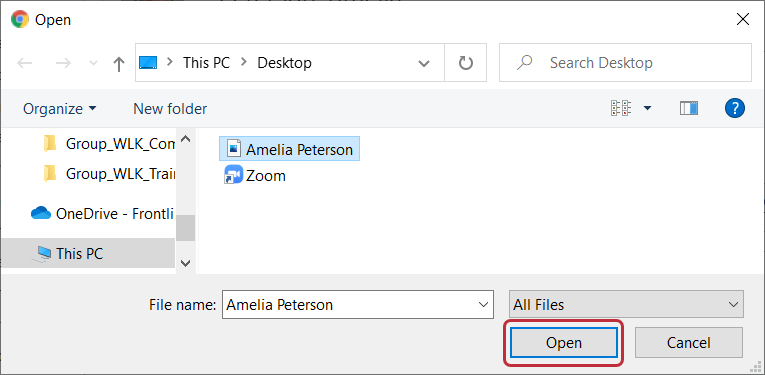765x375 pixels.
Task: Open view options dropdown arrow
Action: [647, 108]
